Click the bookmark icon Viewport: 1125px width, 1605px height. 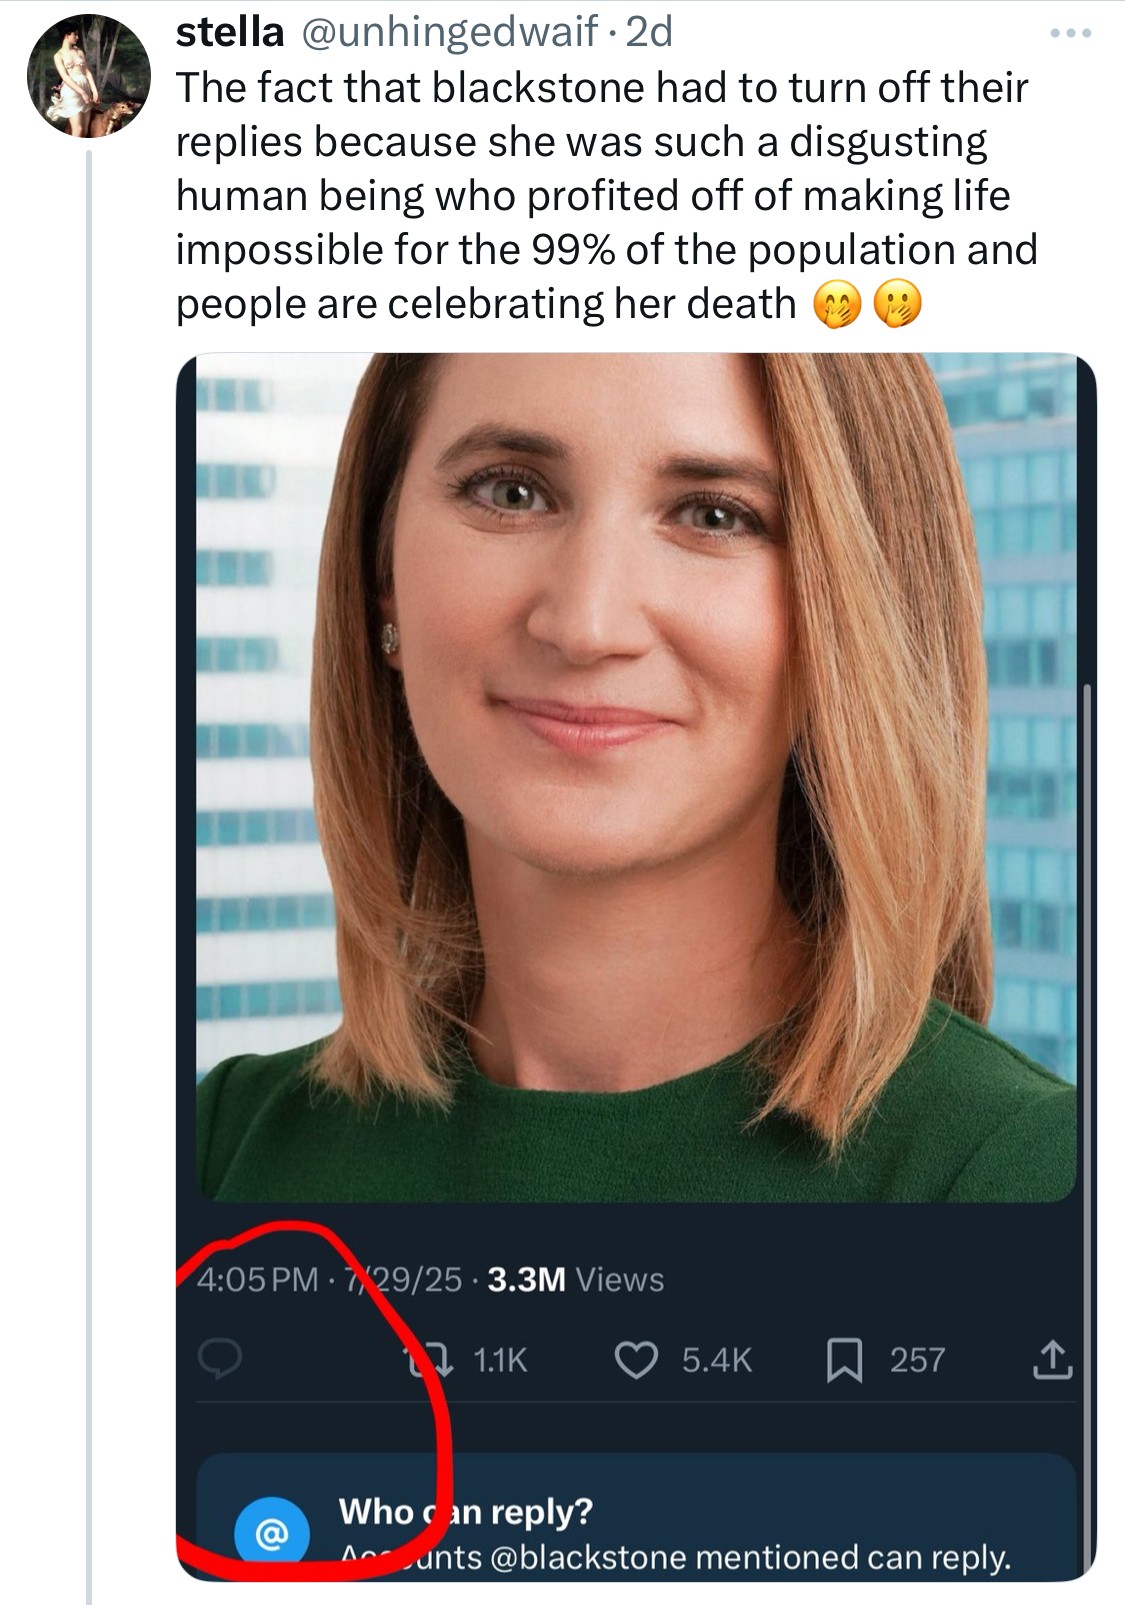pos(844,1360)
